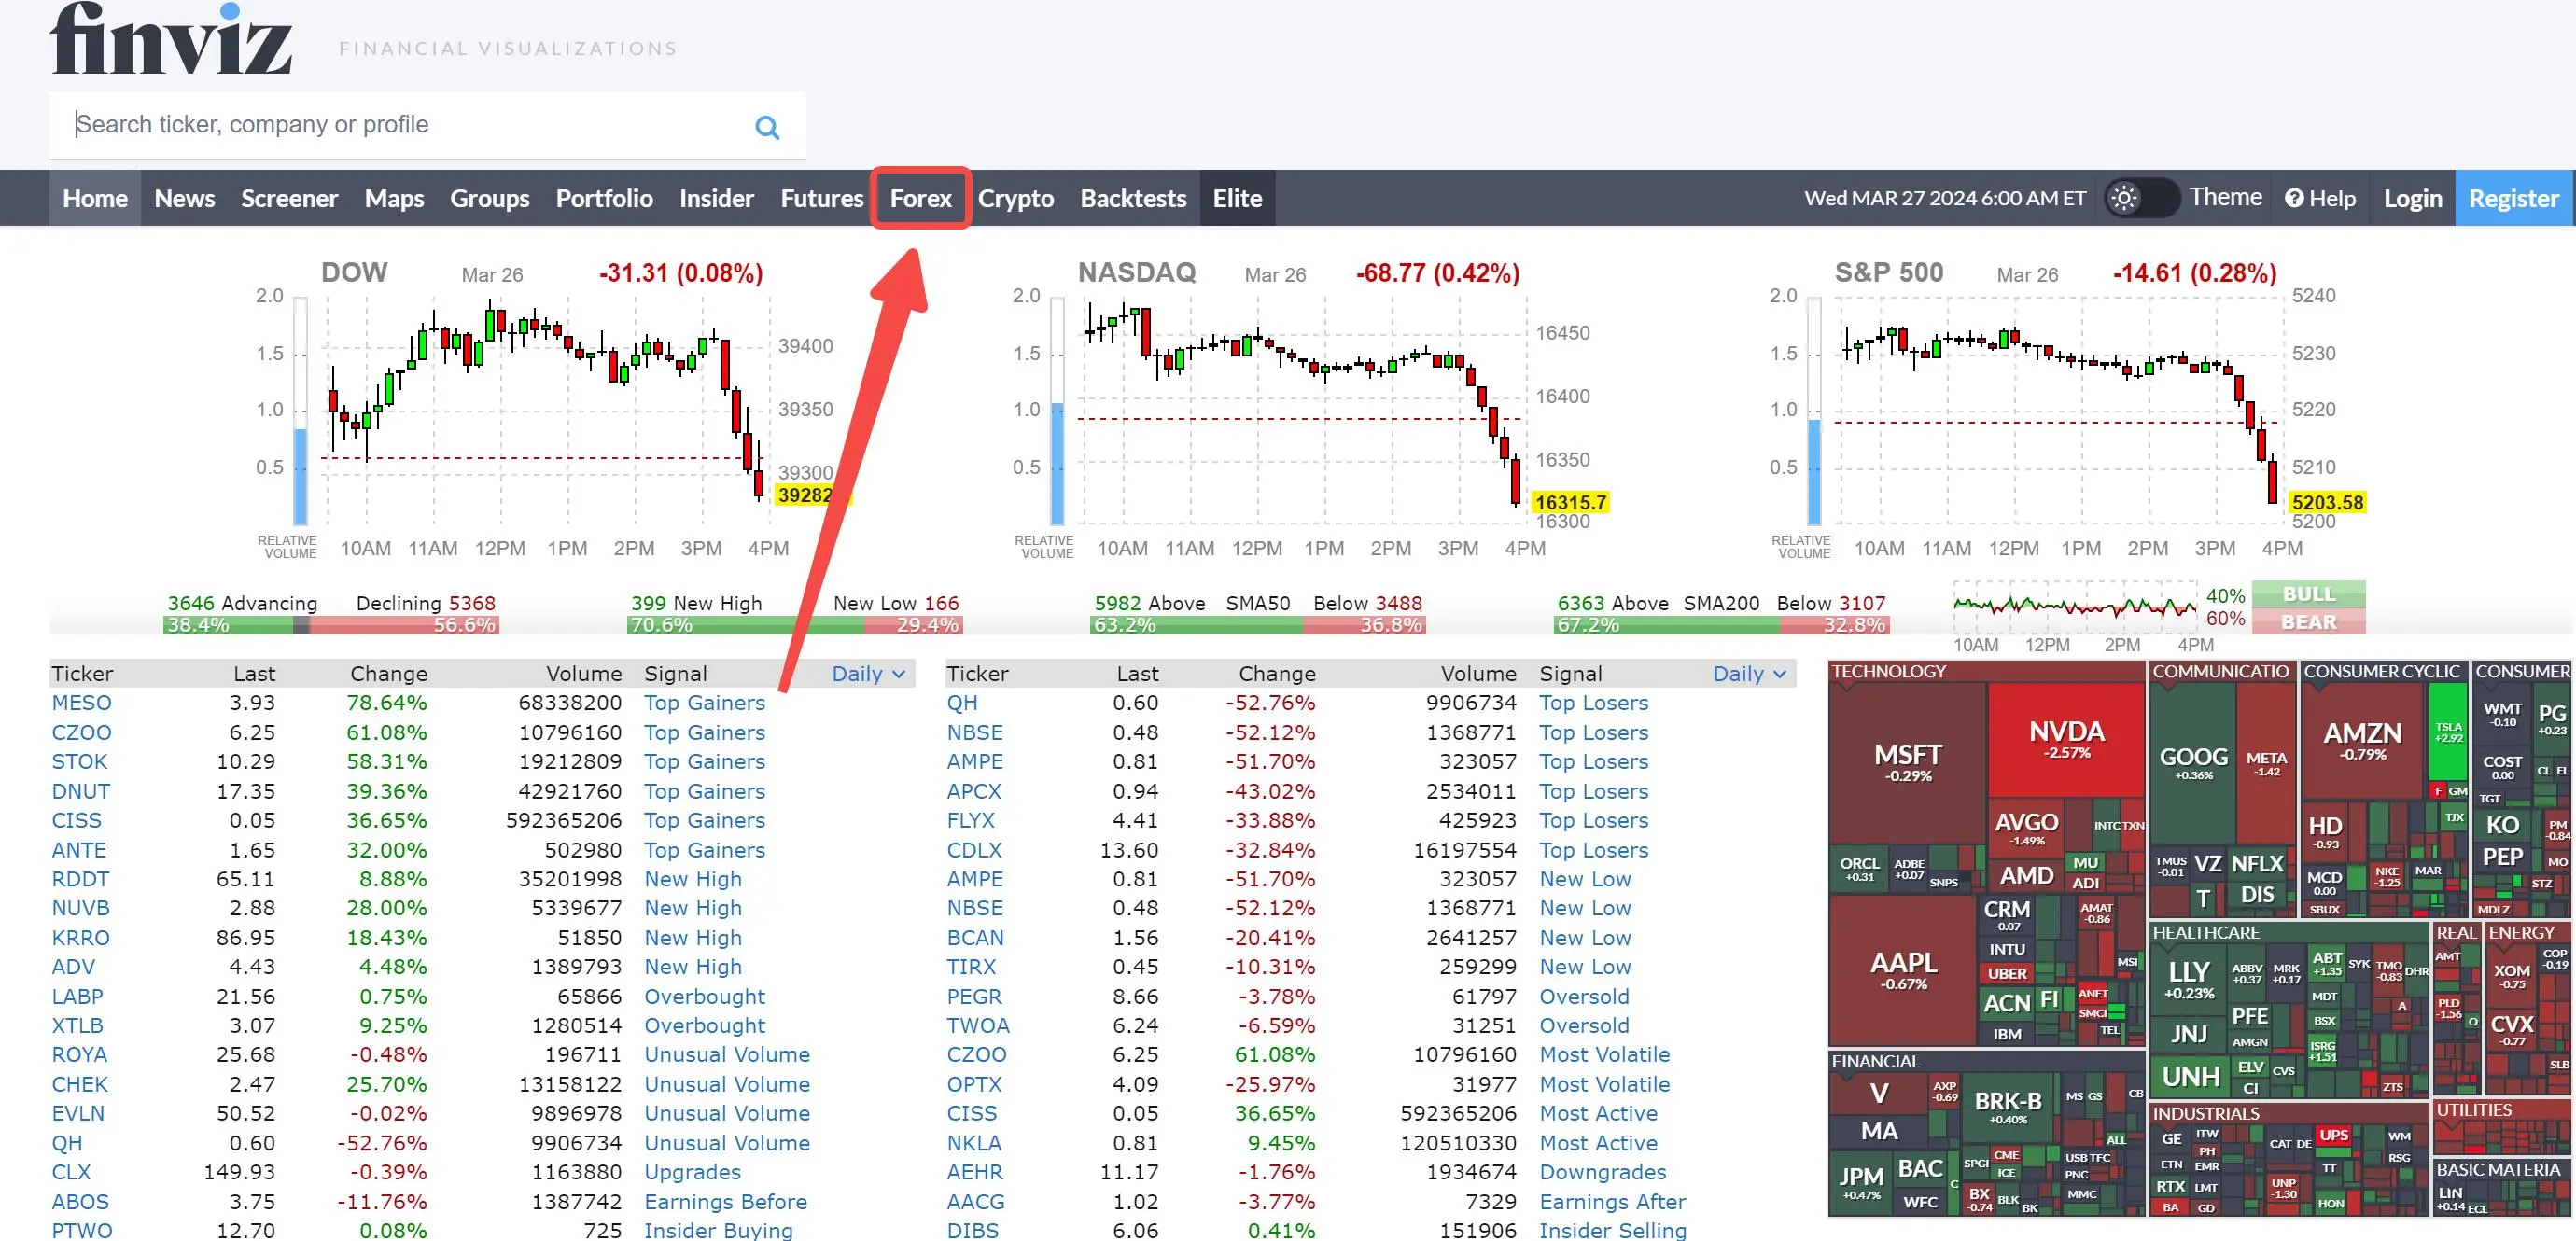Click Unusual Volume signal for ROYA
Screen dimensions: 2576x1241
click(727, 1055)
